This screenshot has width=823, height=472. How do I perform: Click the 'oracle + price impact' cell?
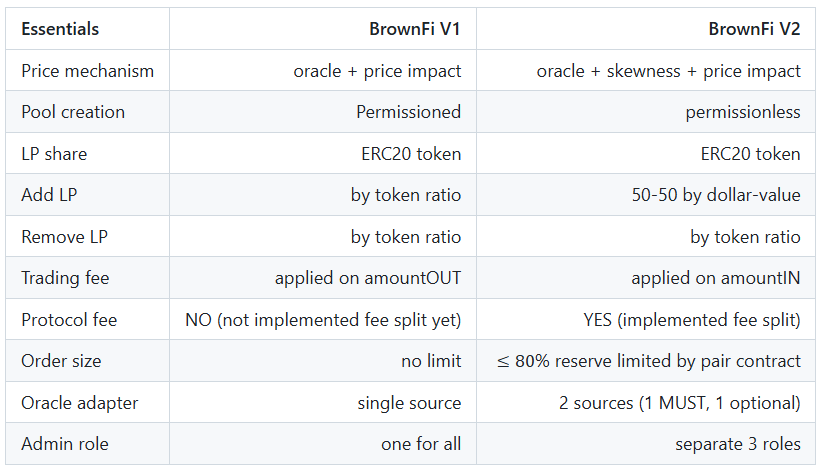377,71
